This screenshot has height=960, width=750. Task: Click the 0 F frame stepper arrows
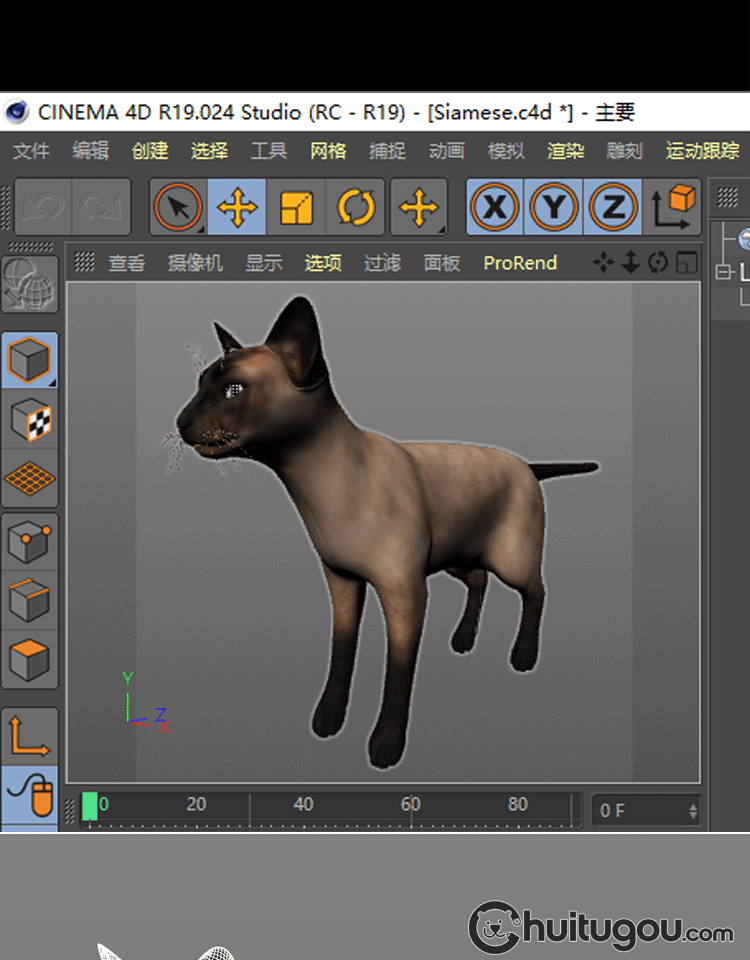(692, 811)
